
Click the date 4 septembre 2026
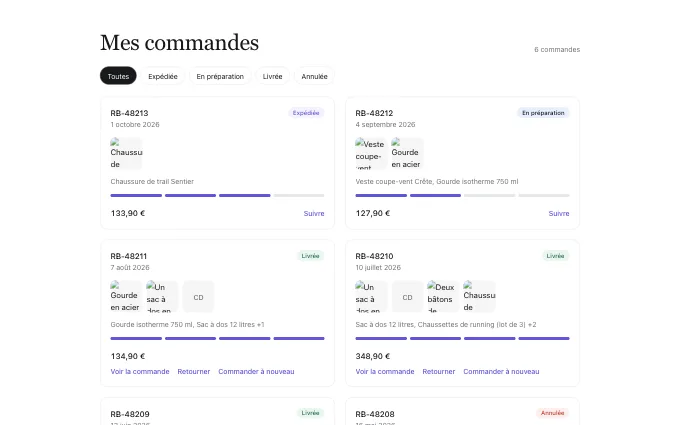coord(385,124)
